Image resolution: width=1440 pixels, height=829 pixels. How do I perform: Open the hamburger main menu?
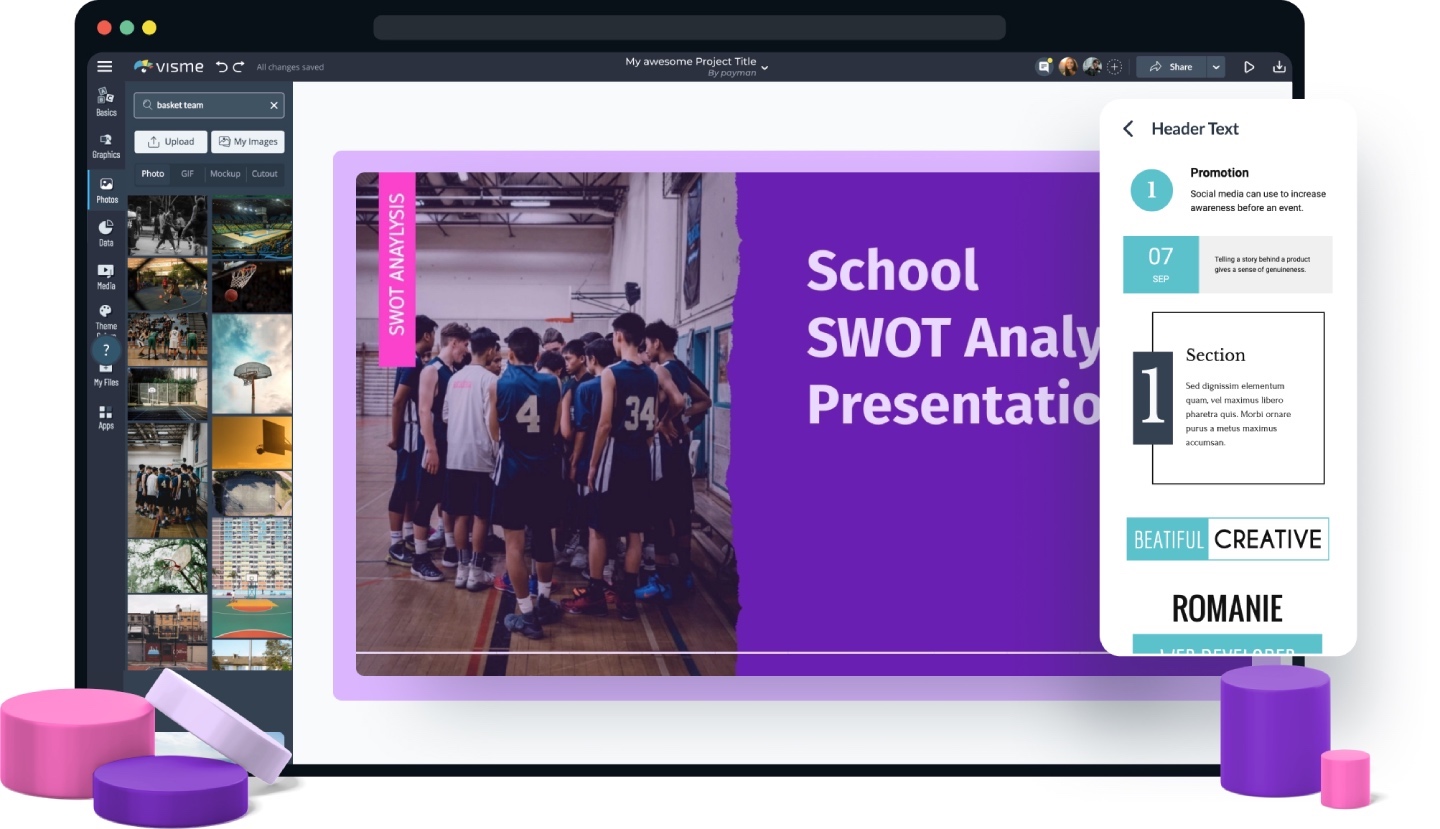point(105,67)
